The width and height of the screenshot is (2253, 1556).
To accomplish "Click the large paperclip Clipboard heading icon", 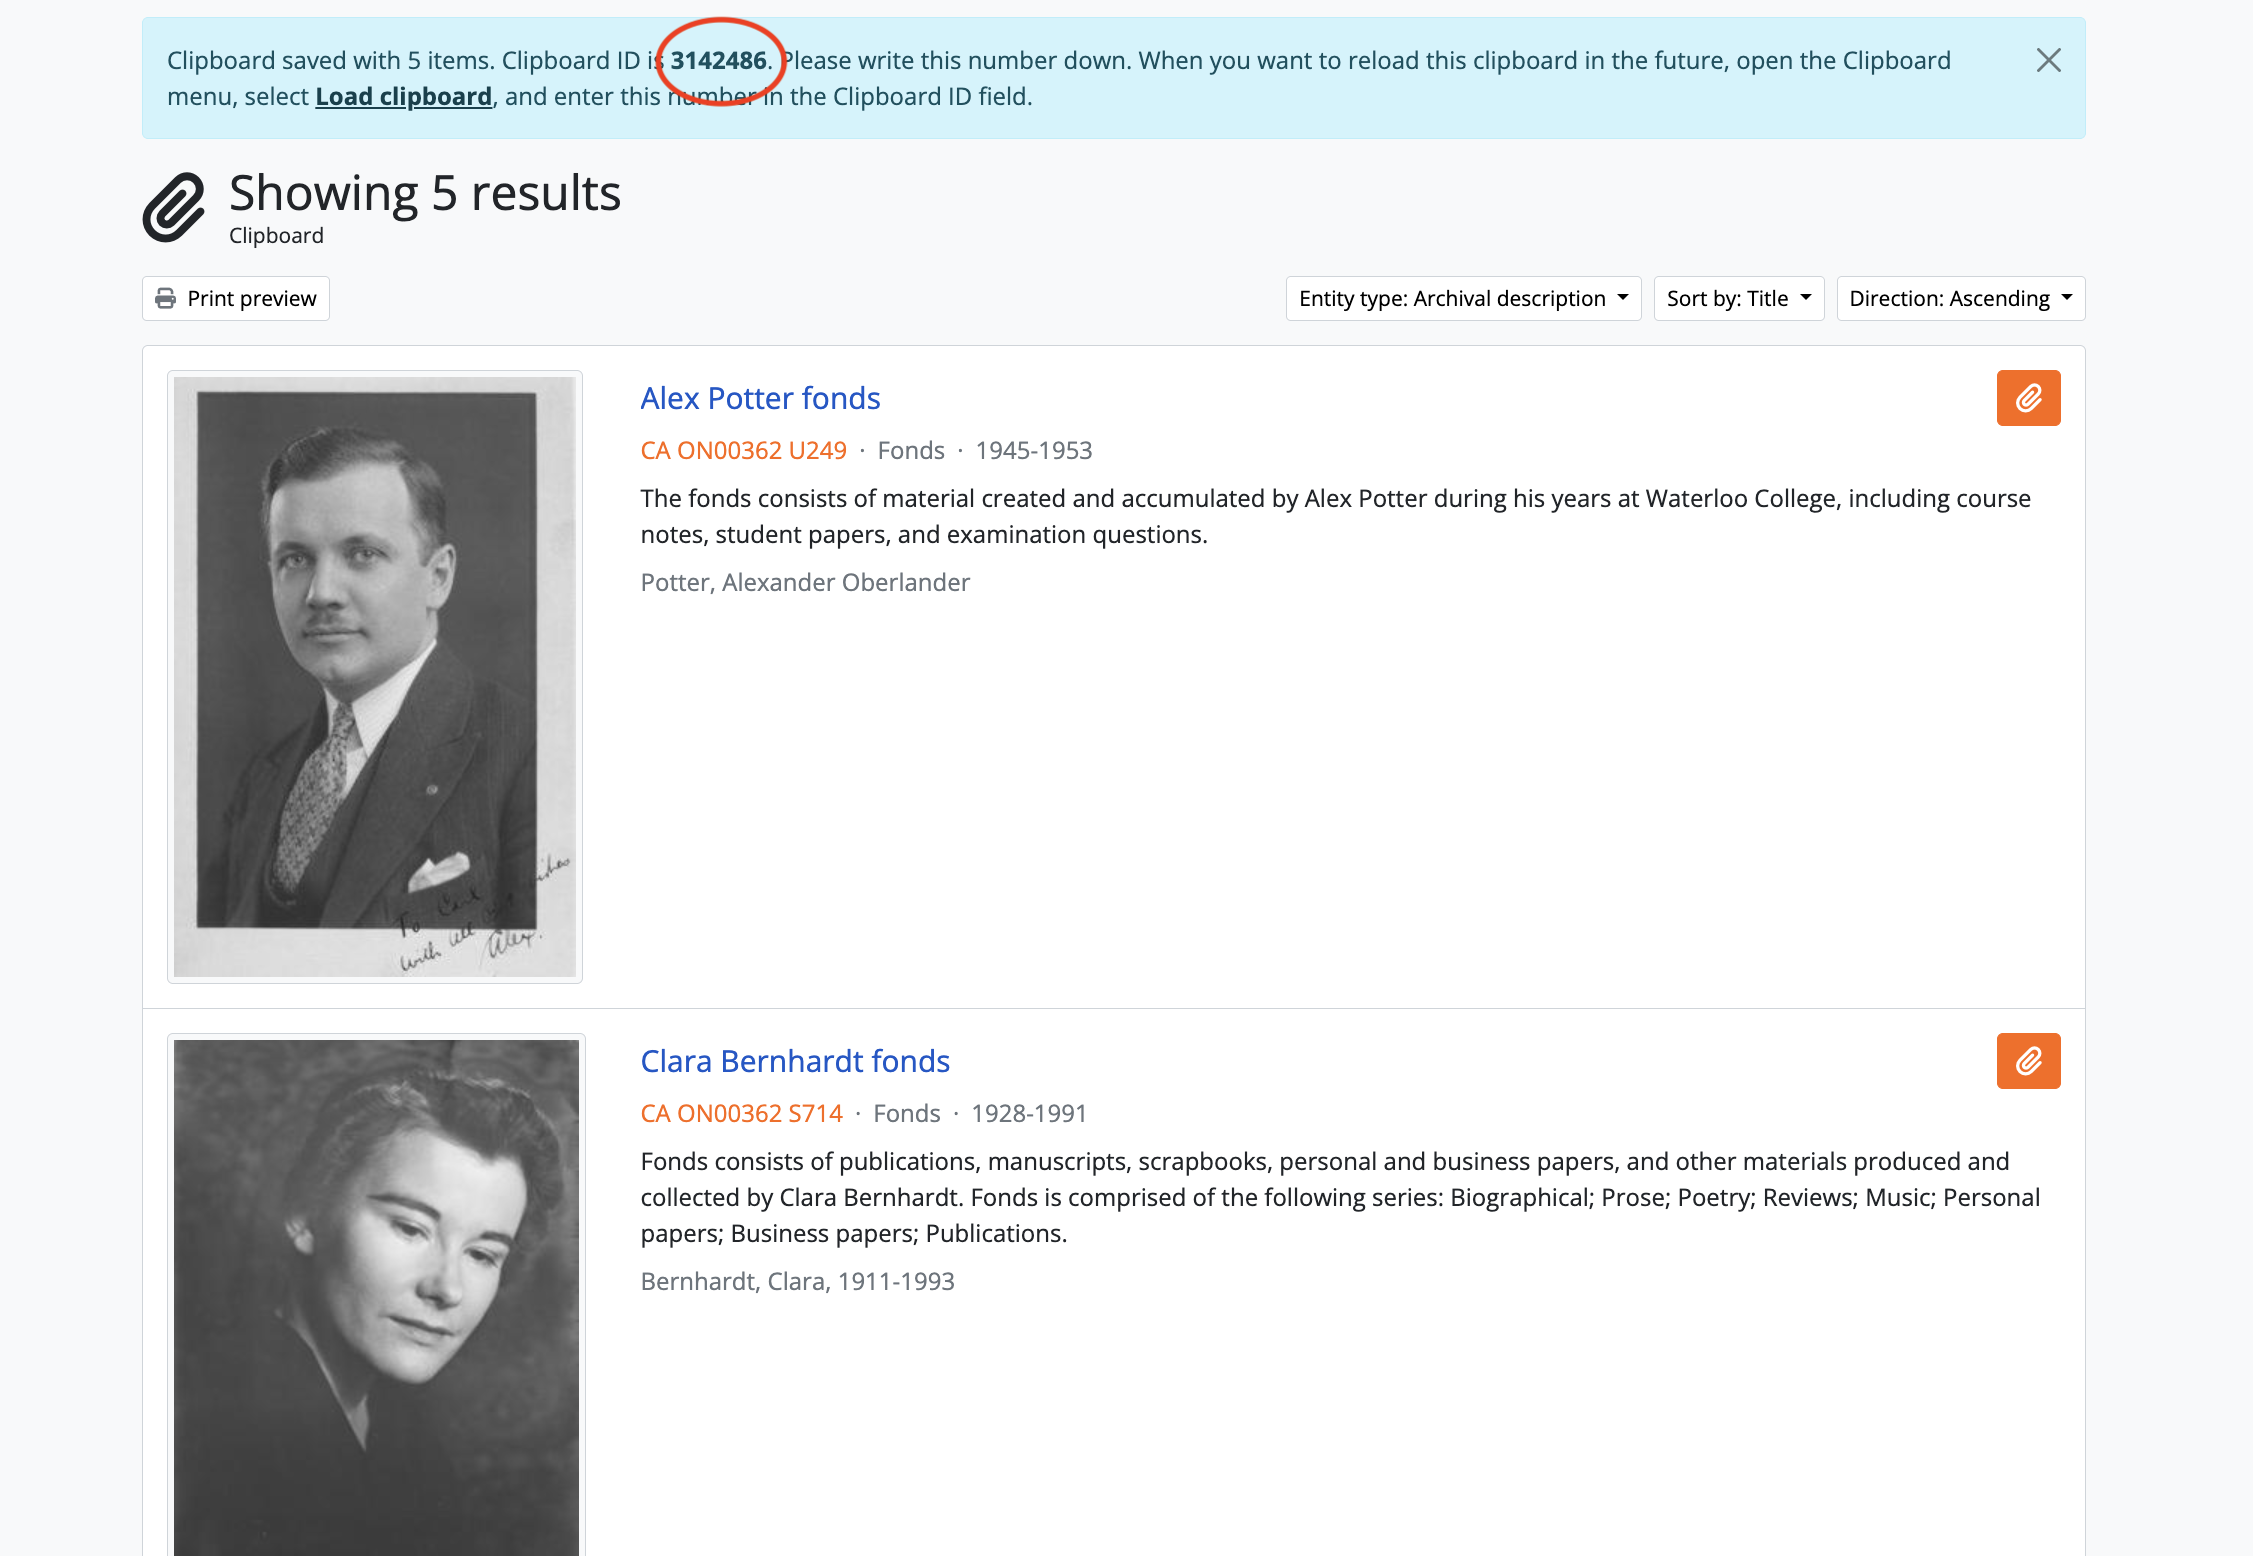I will 174,208.
